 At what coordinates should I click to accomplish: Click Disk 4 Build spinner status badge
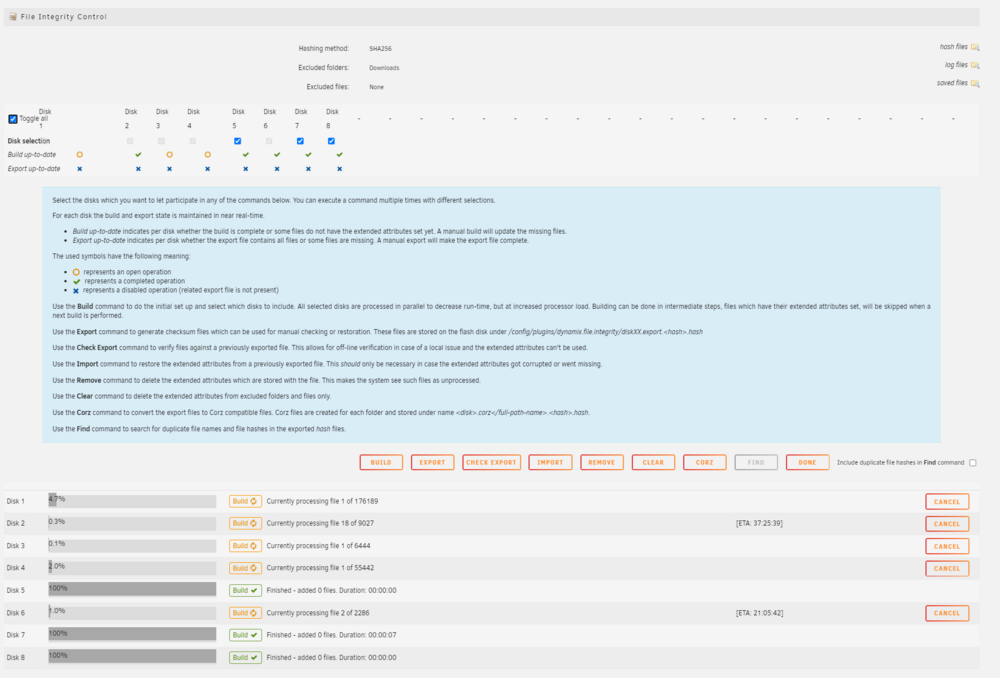tap(245, 568)
